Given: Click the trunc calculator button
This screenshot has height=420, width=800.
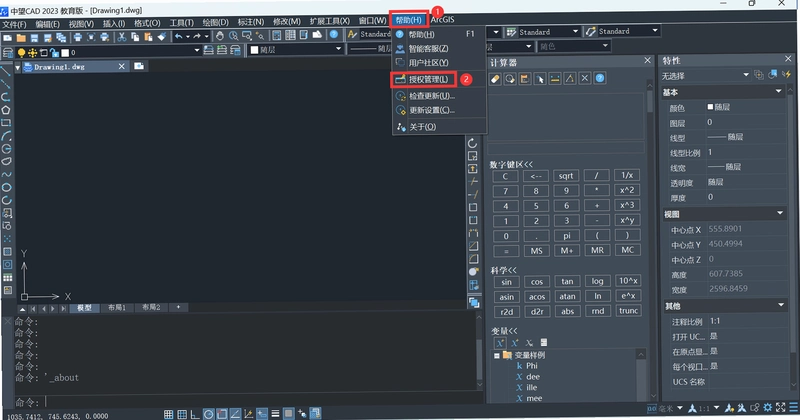Looking at the screenshot, I should [x=629, y=311].
